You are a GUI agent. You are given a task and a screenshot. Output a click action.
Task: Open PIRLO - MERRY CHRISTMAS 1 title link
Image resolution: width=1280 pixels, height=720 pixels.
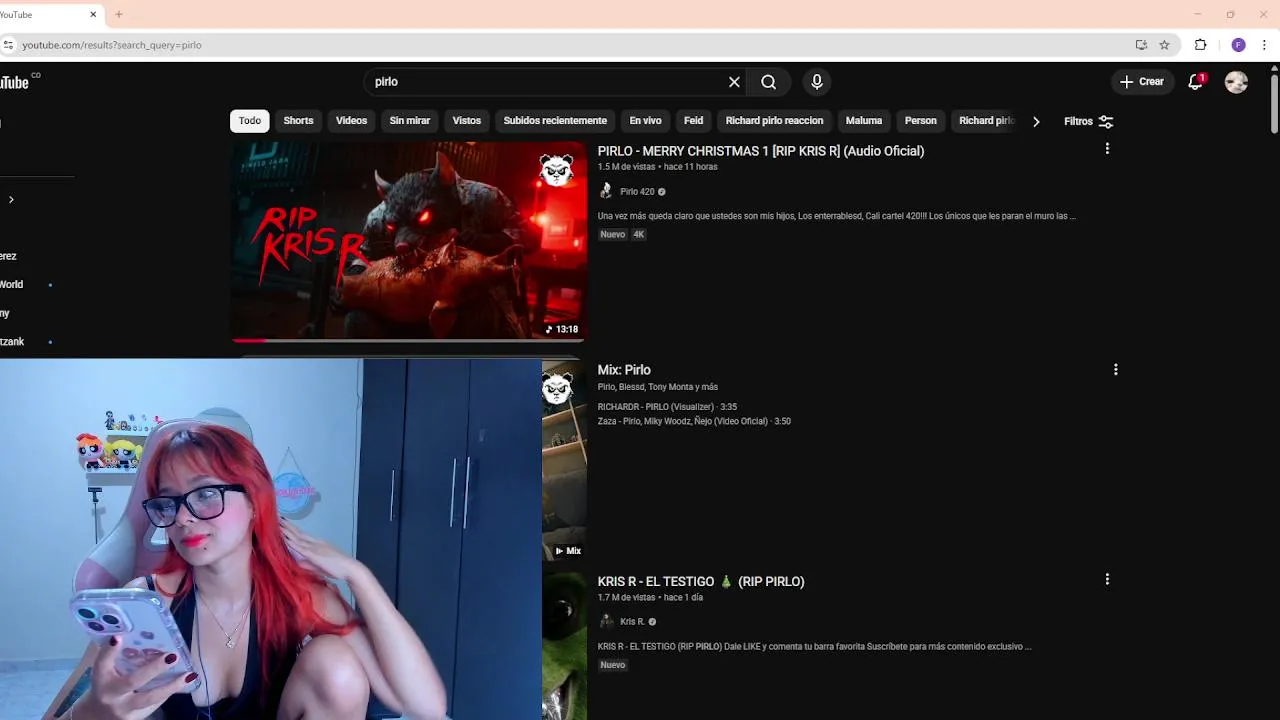click(x=761, y=151)
